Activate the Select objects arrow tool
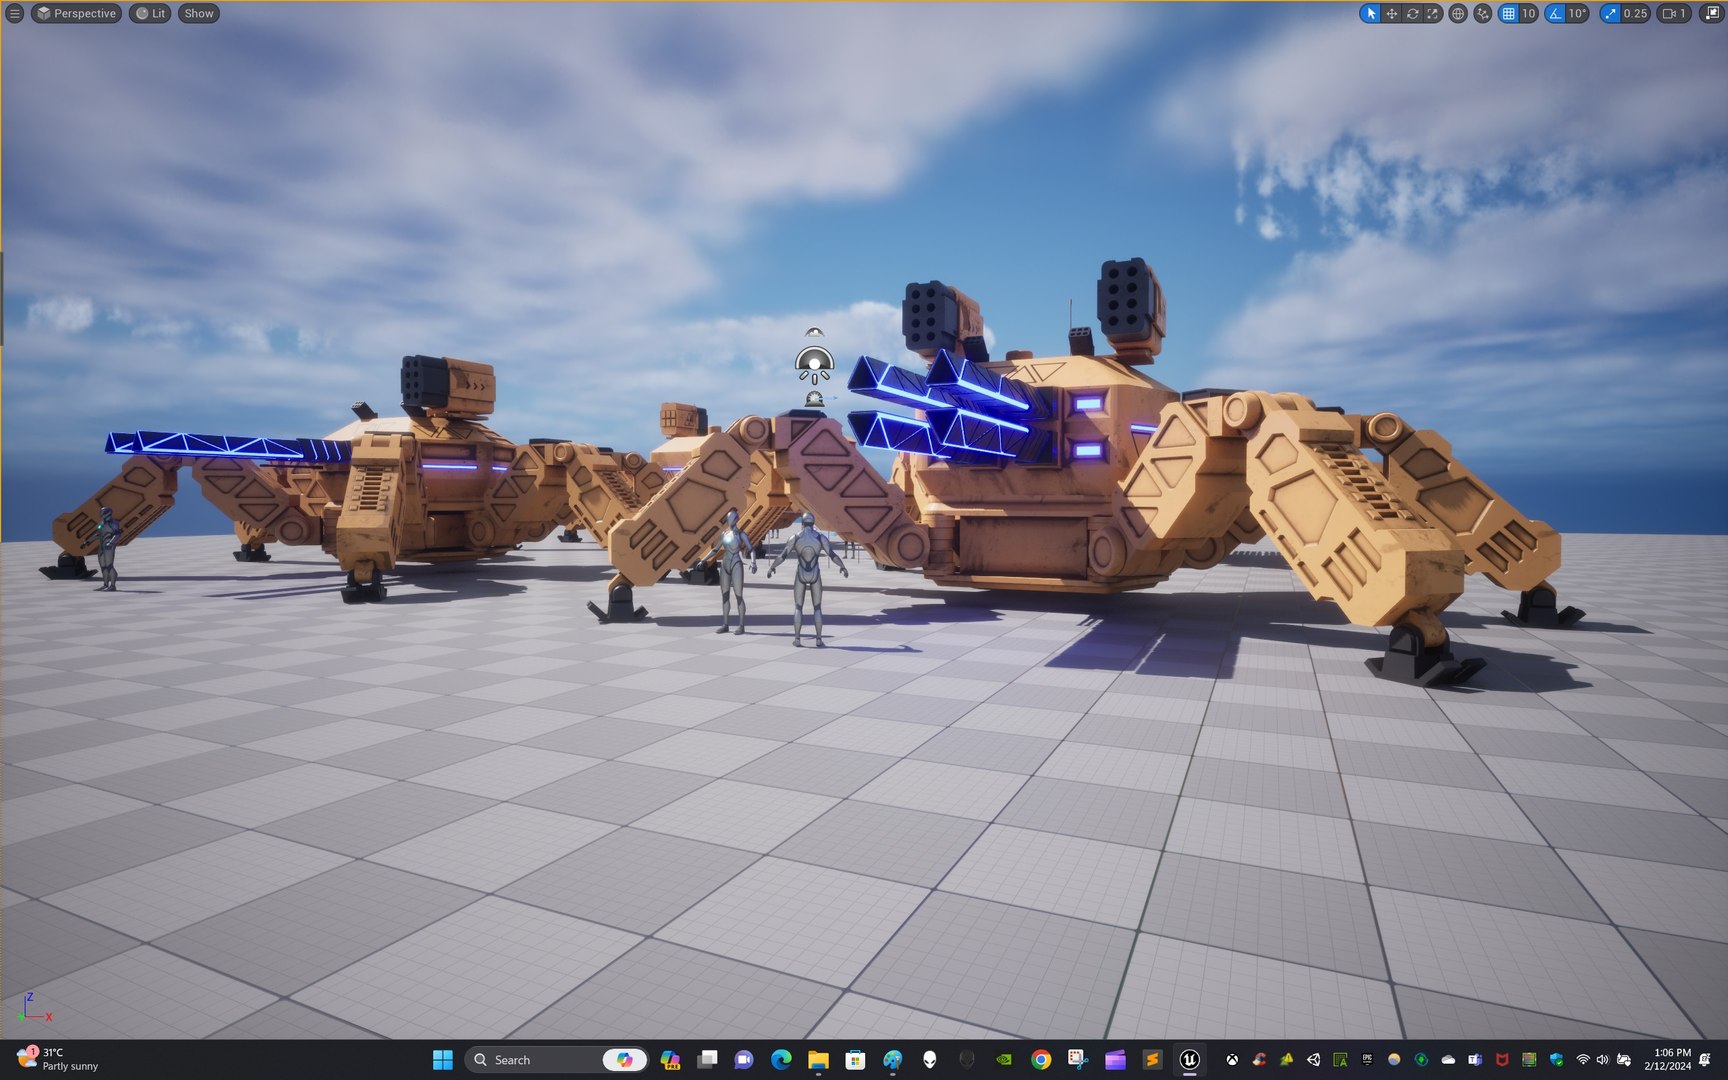The image size is (1728, 1080). [1370, 13]
